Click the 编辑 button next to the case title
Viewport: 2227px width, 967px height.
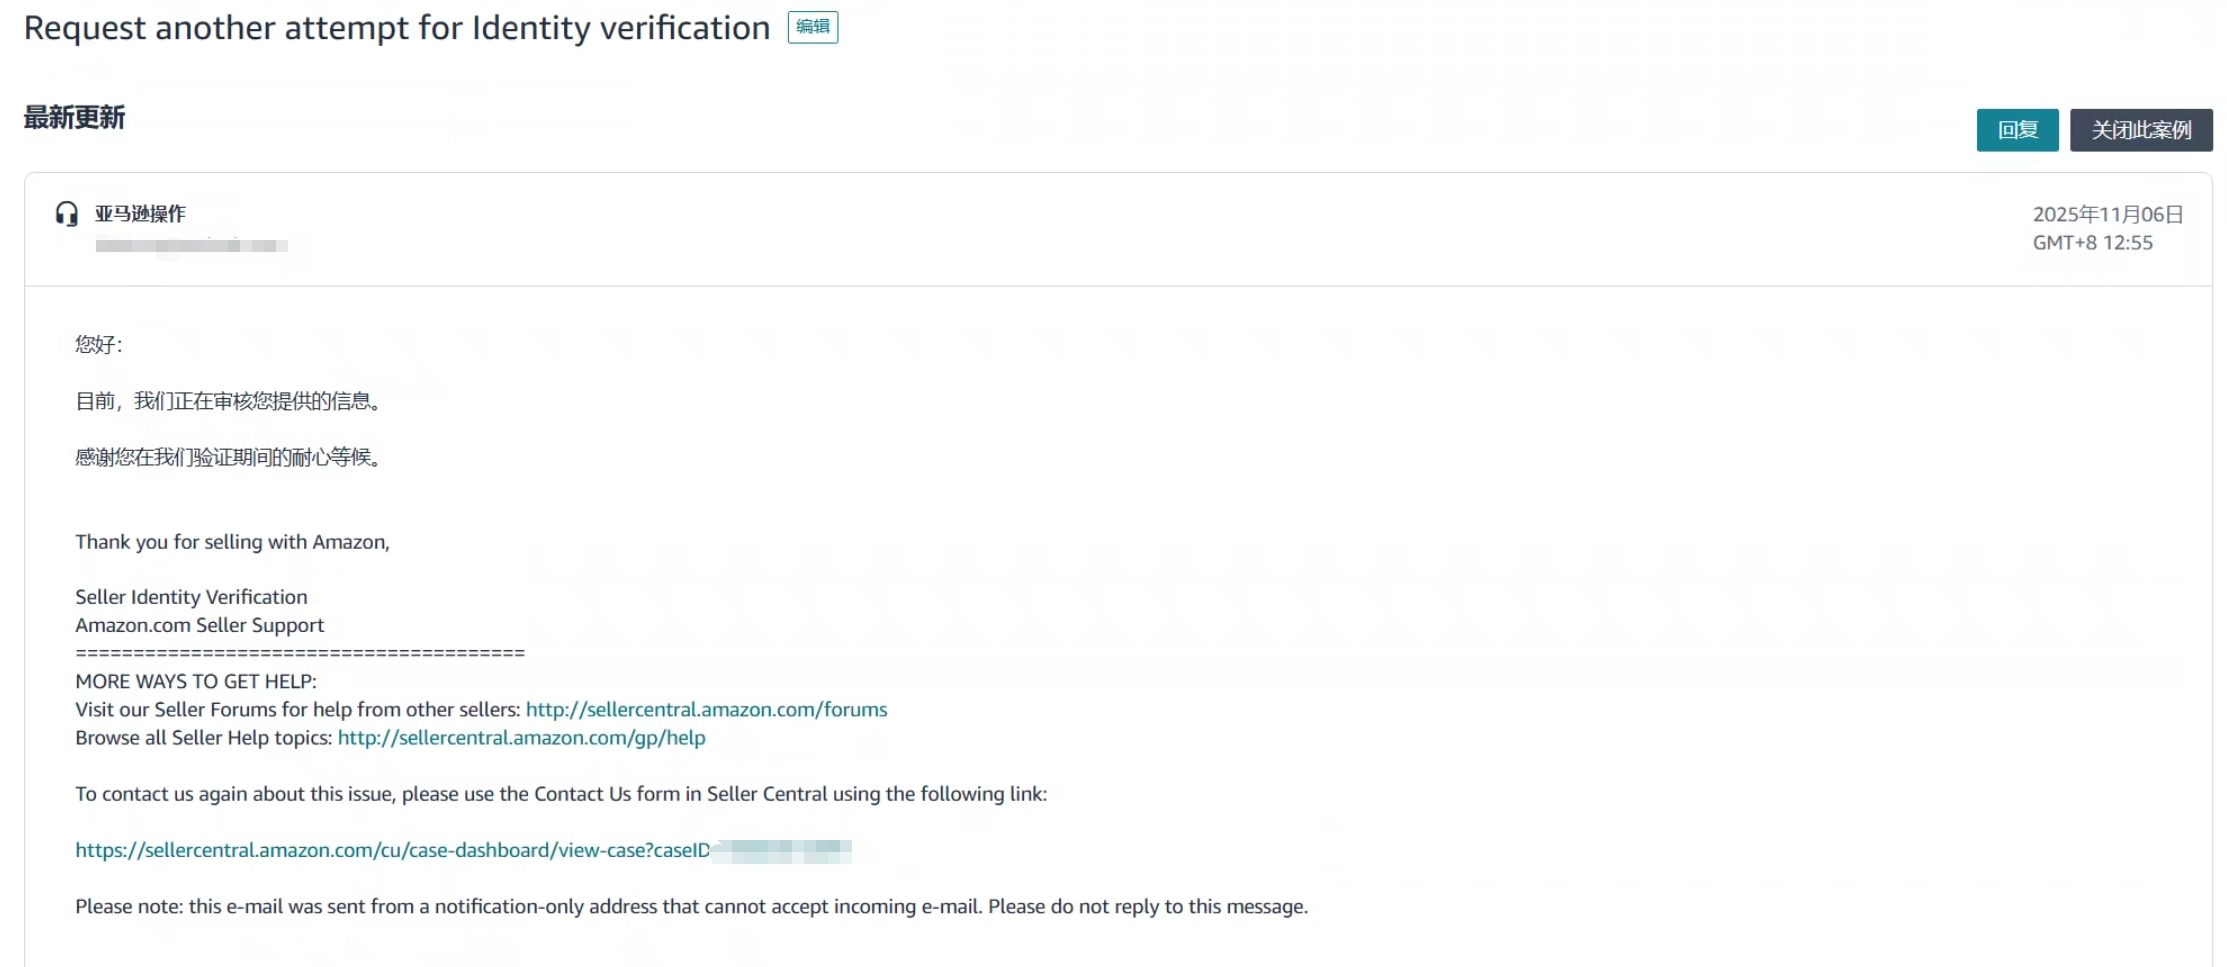point(812,27)
